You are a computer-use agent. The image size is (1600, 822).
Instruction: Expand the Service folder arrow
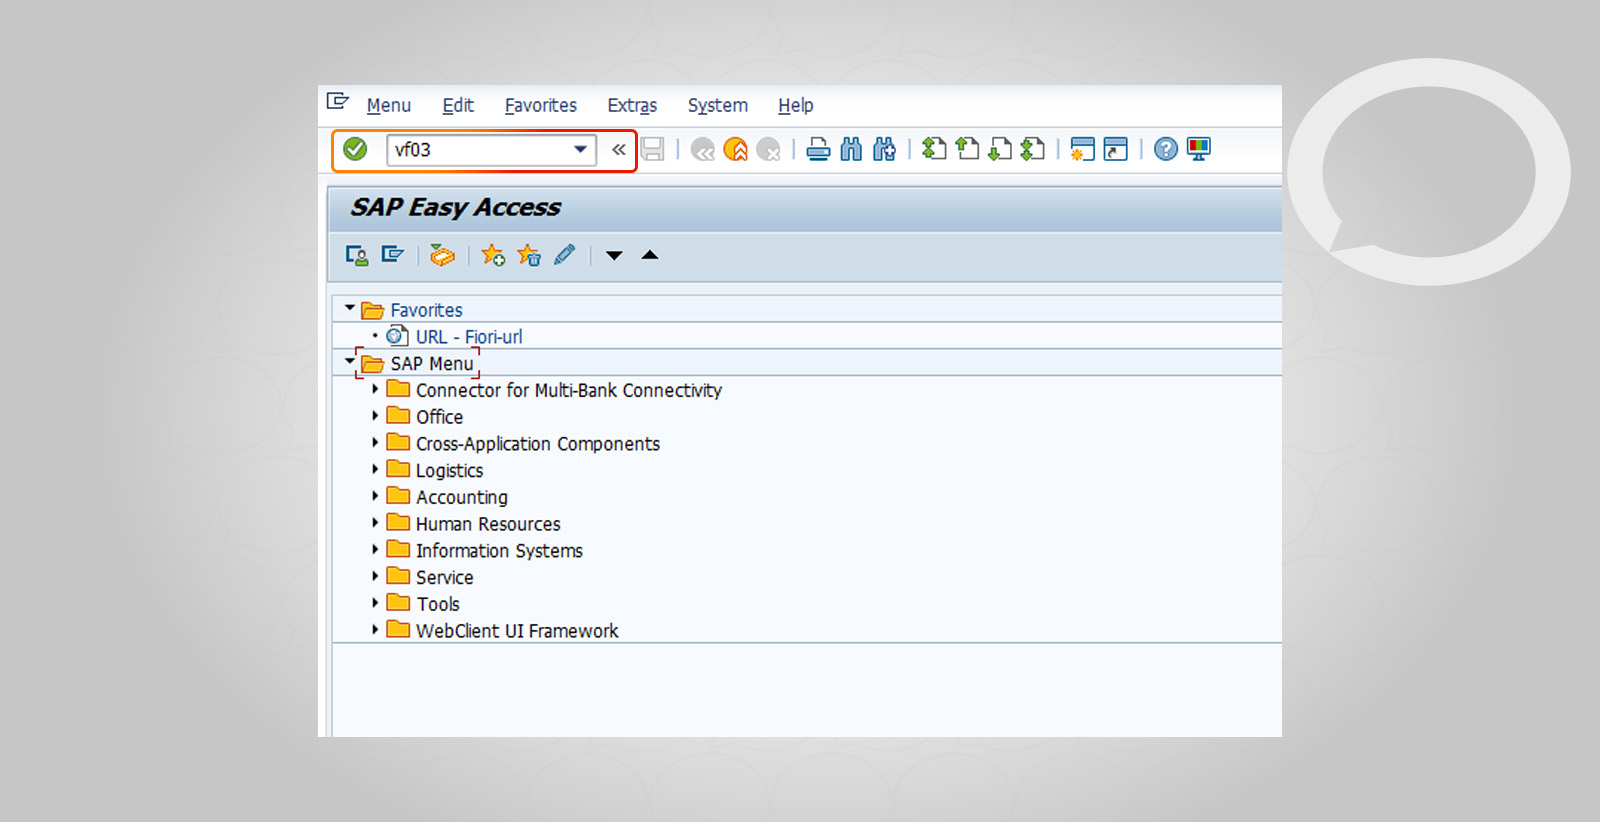tap(375, 576)
